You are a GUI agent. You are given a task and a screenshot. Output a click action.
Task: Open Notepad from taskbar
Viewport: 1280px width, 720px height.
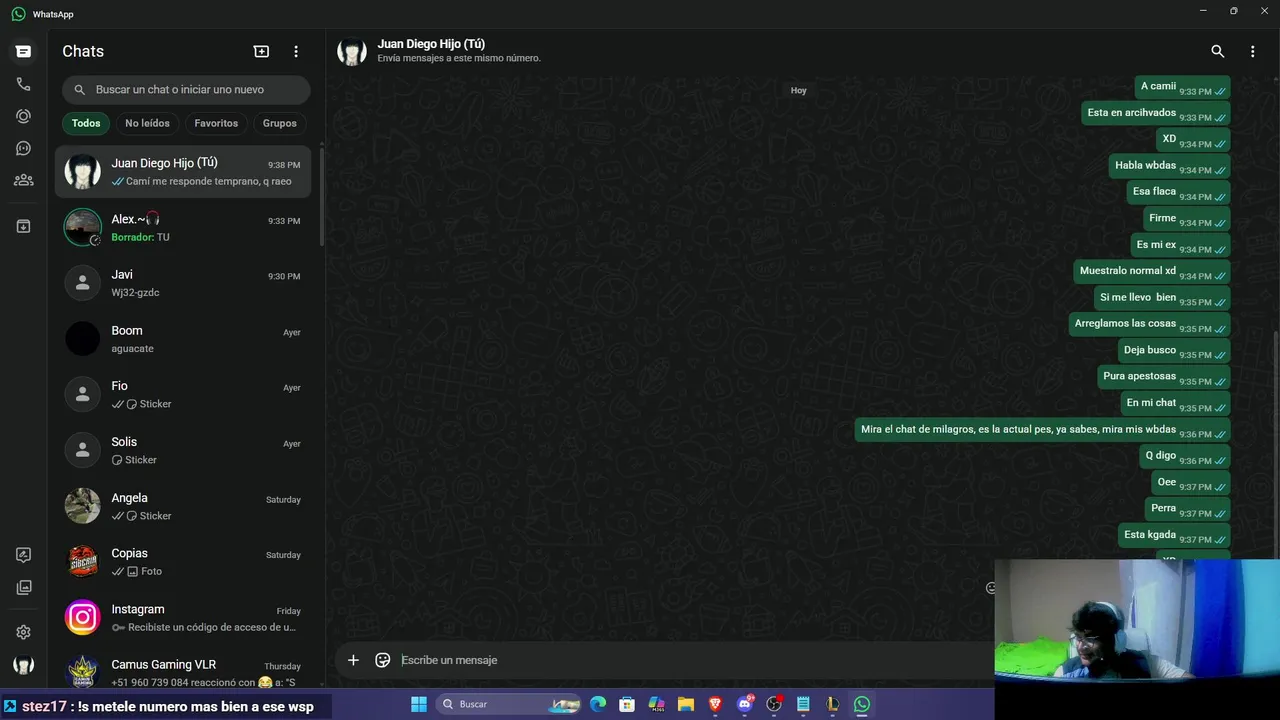pos(803,704)
